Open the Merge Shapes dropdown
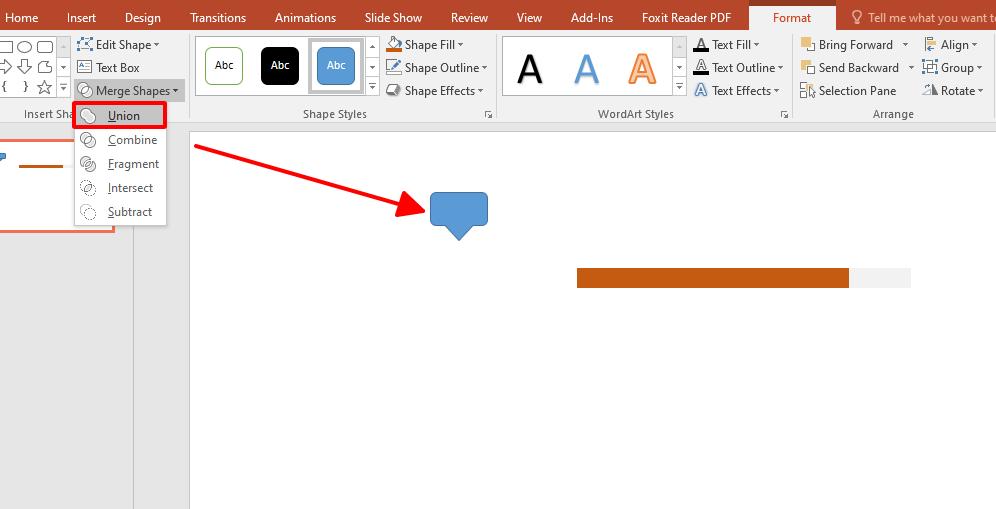 pyautogui.click(x=130, y=91)
